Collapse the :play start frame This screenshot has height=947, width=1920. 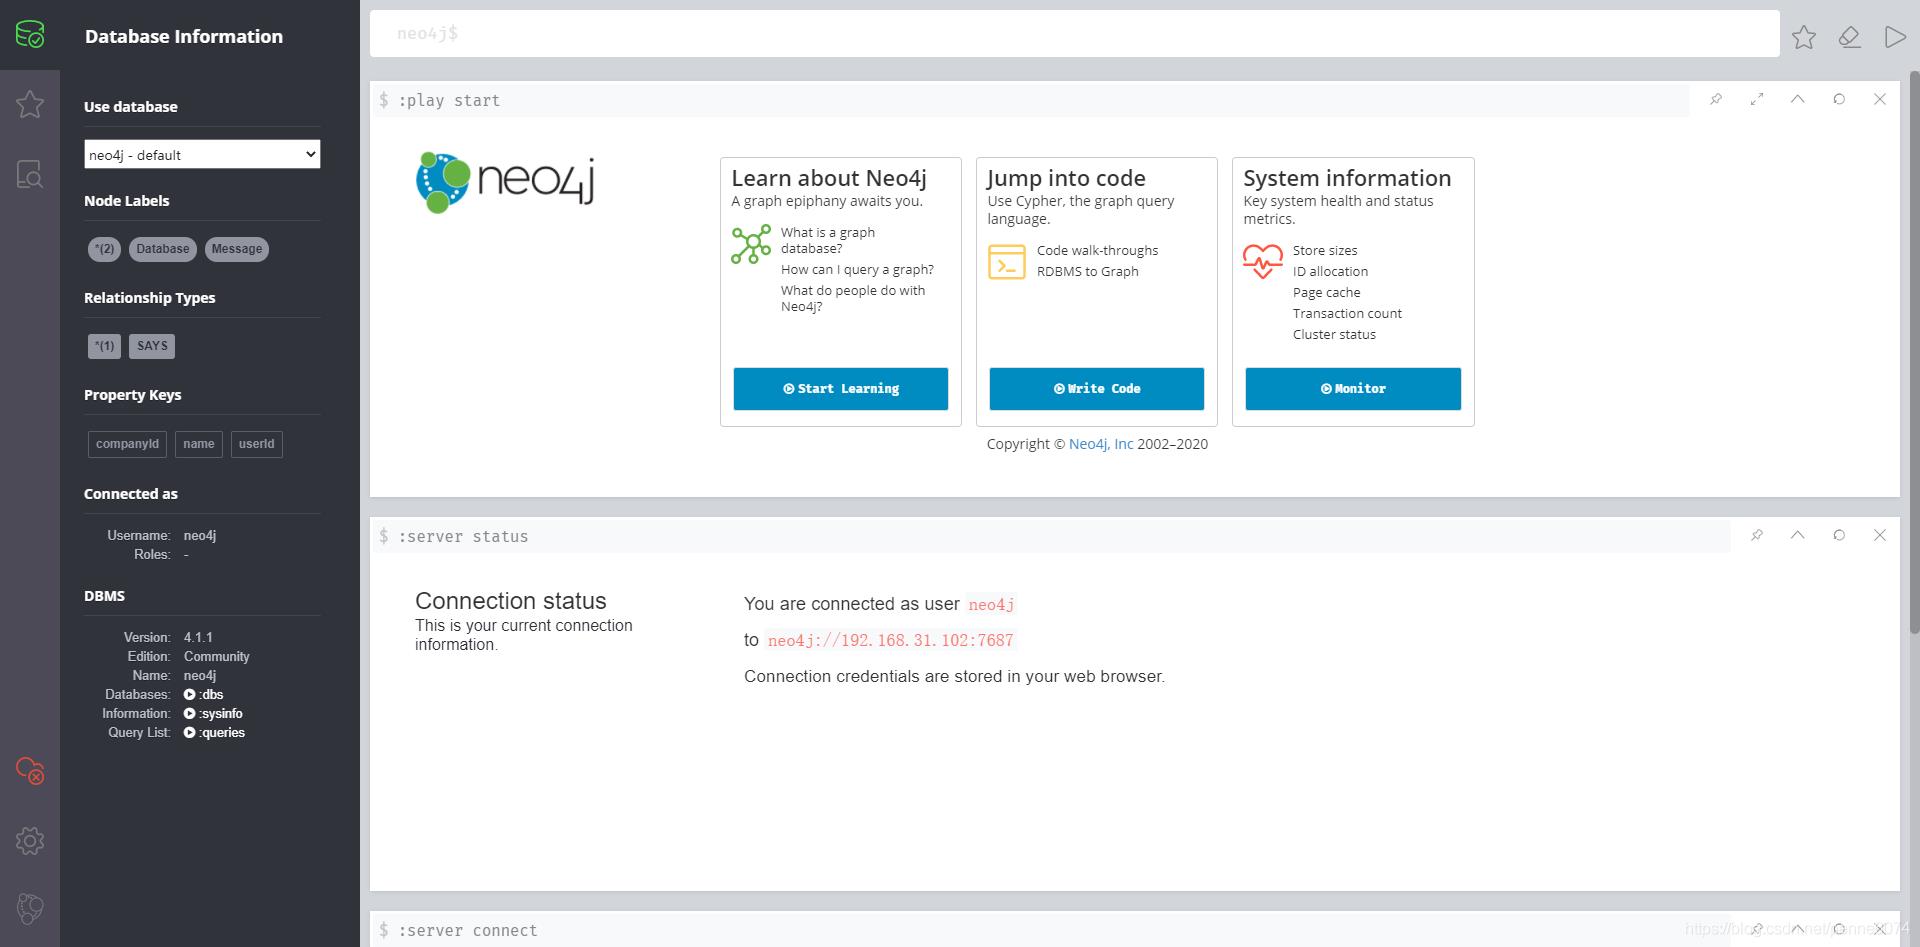click(x=1798, y=99)
